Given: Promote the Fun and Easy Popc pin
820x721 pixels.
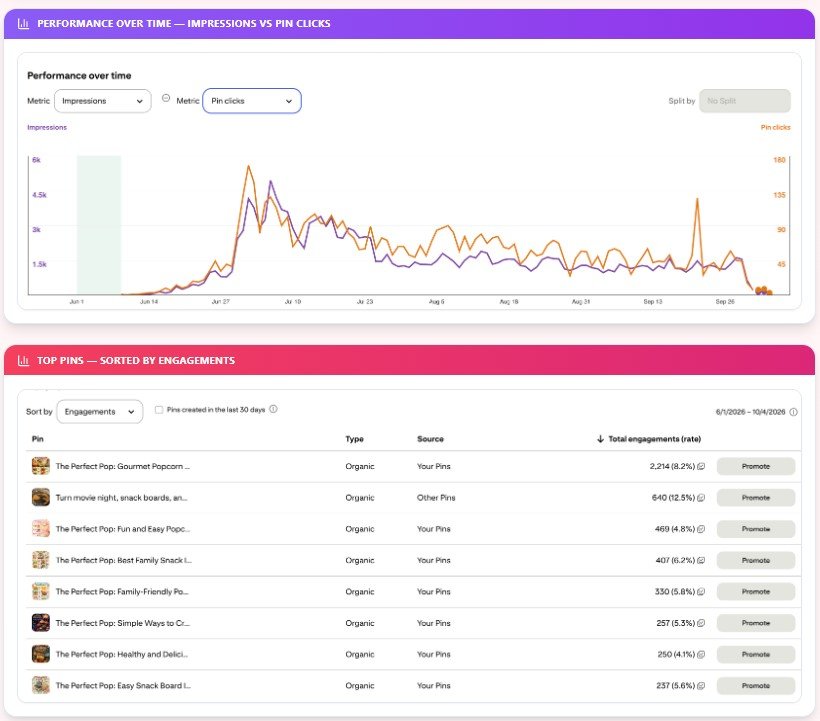Looking at the screenshot, I should tap(756, 529).
